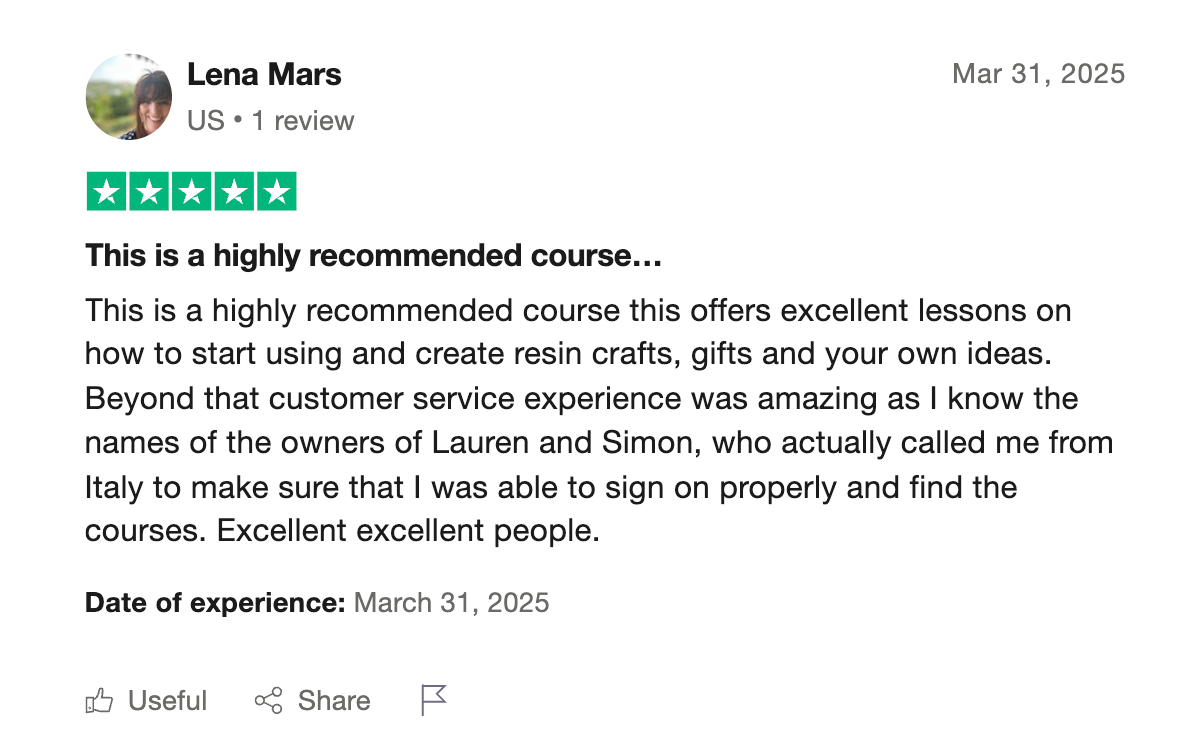
Task: Open the bold review title heading
Action: point(373,256)
